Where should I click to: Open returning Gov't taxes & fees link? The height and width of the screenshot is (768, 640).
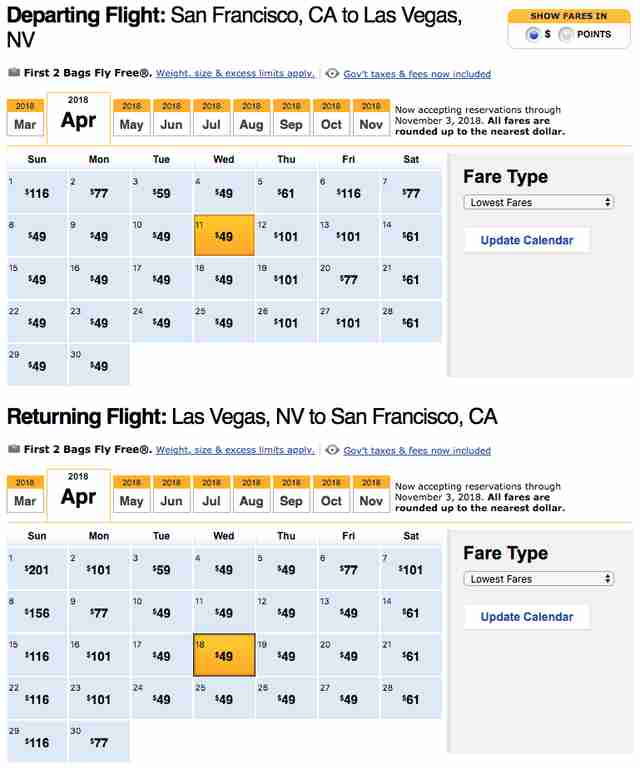point(417,450)
